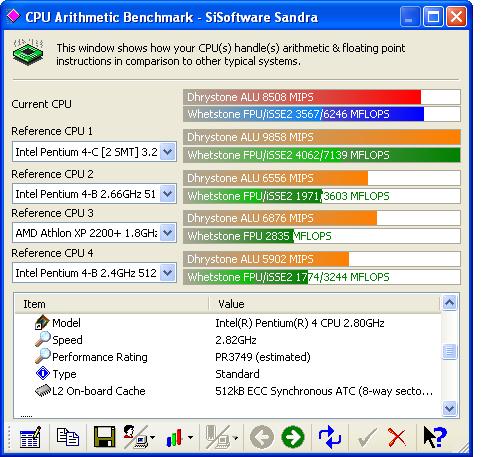Select the Speed row in the list
The width and height of the screenshot is (500, 457).
pyautogui.click(x=228, y=340)
